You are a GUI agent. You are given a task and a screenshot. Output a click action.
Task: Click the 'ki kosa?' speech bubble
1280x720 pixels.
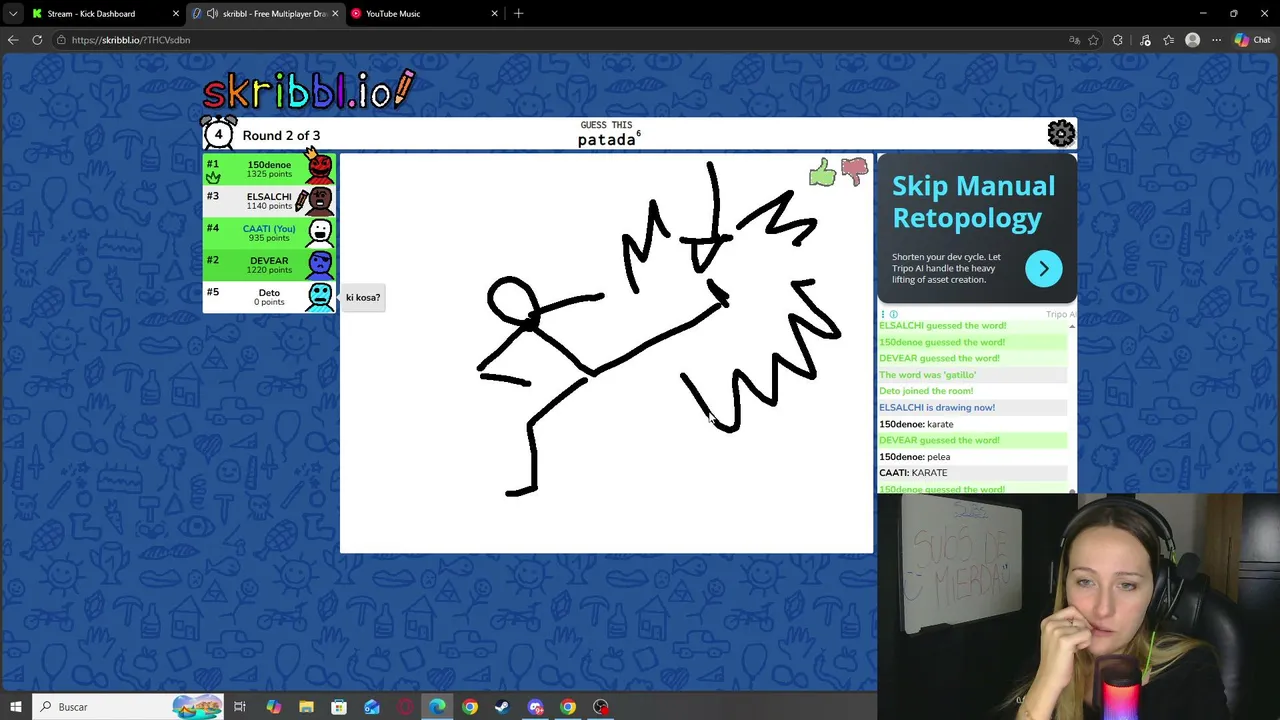(x=363, y=297)
